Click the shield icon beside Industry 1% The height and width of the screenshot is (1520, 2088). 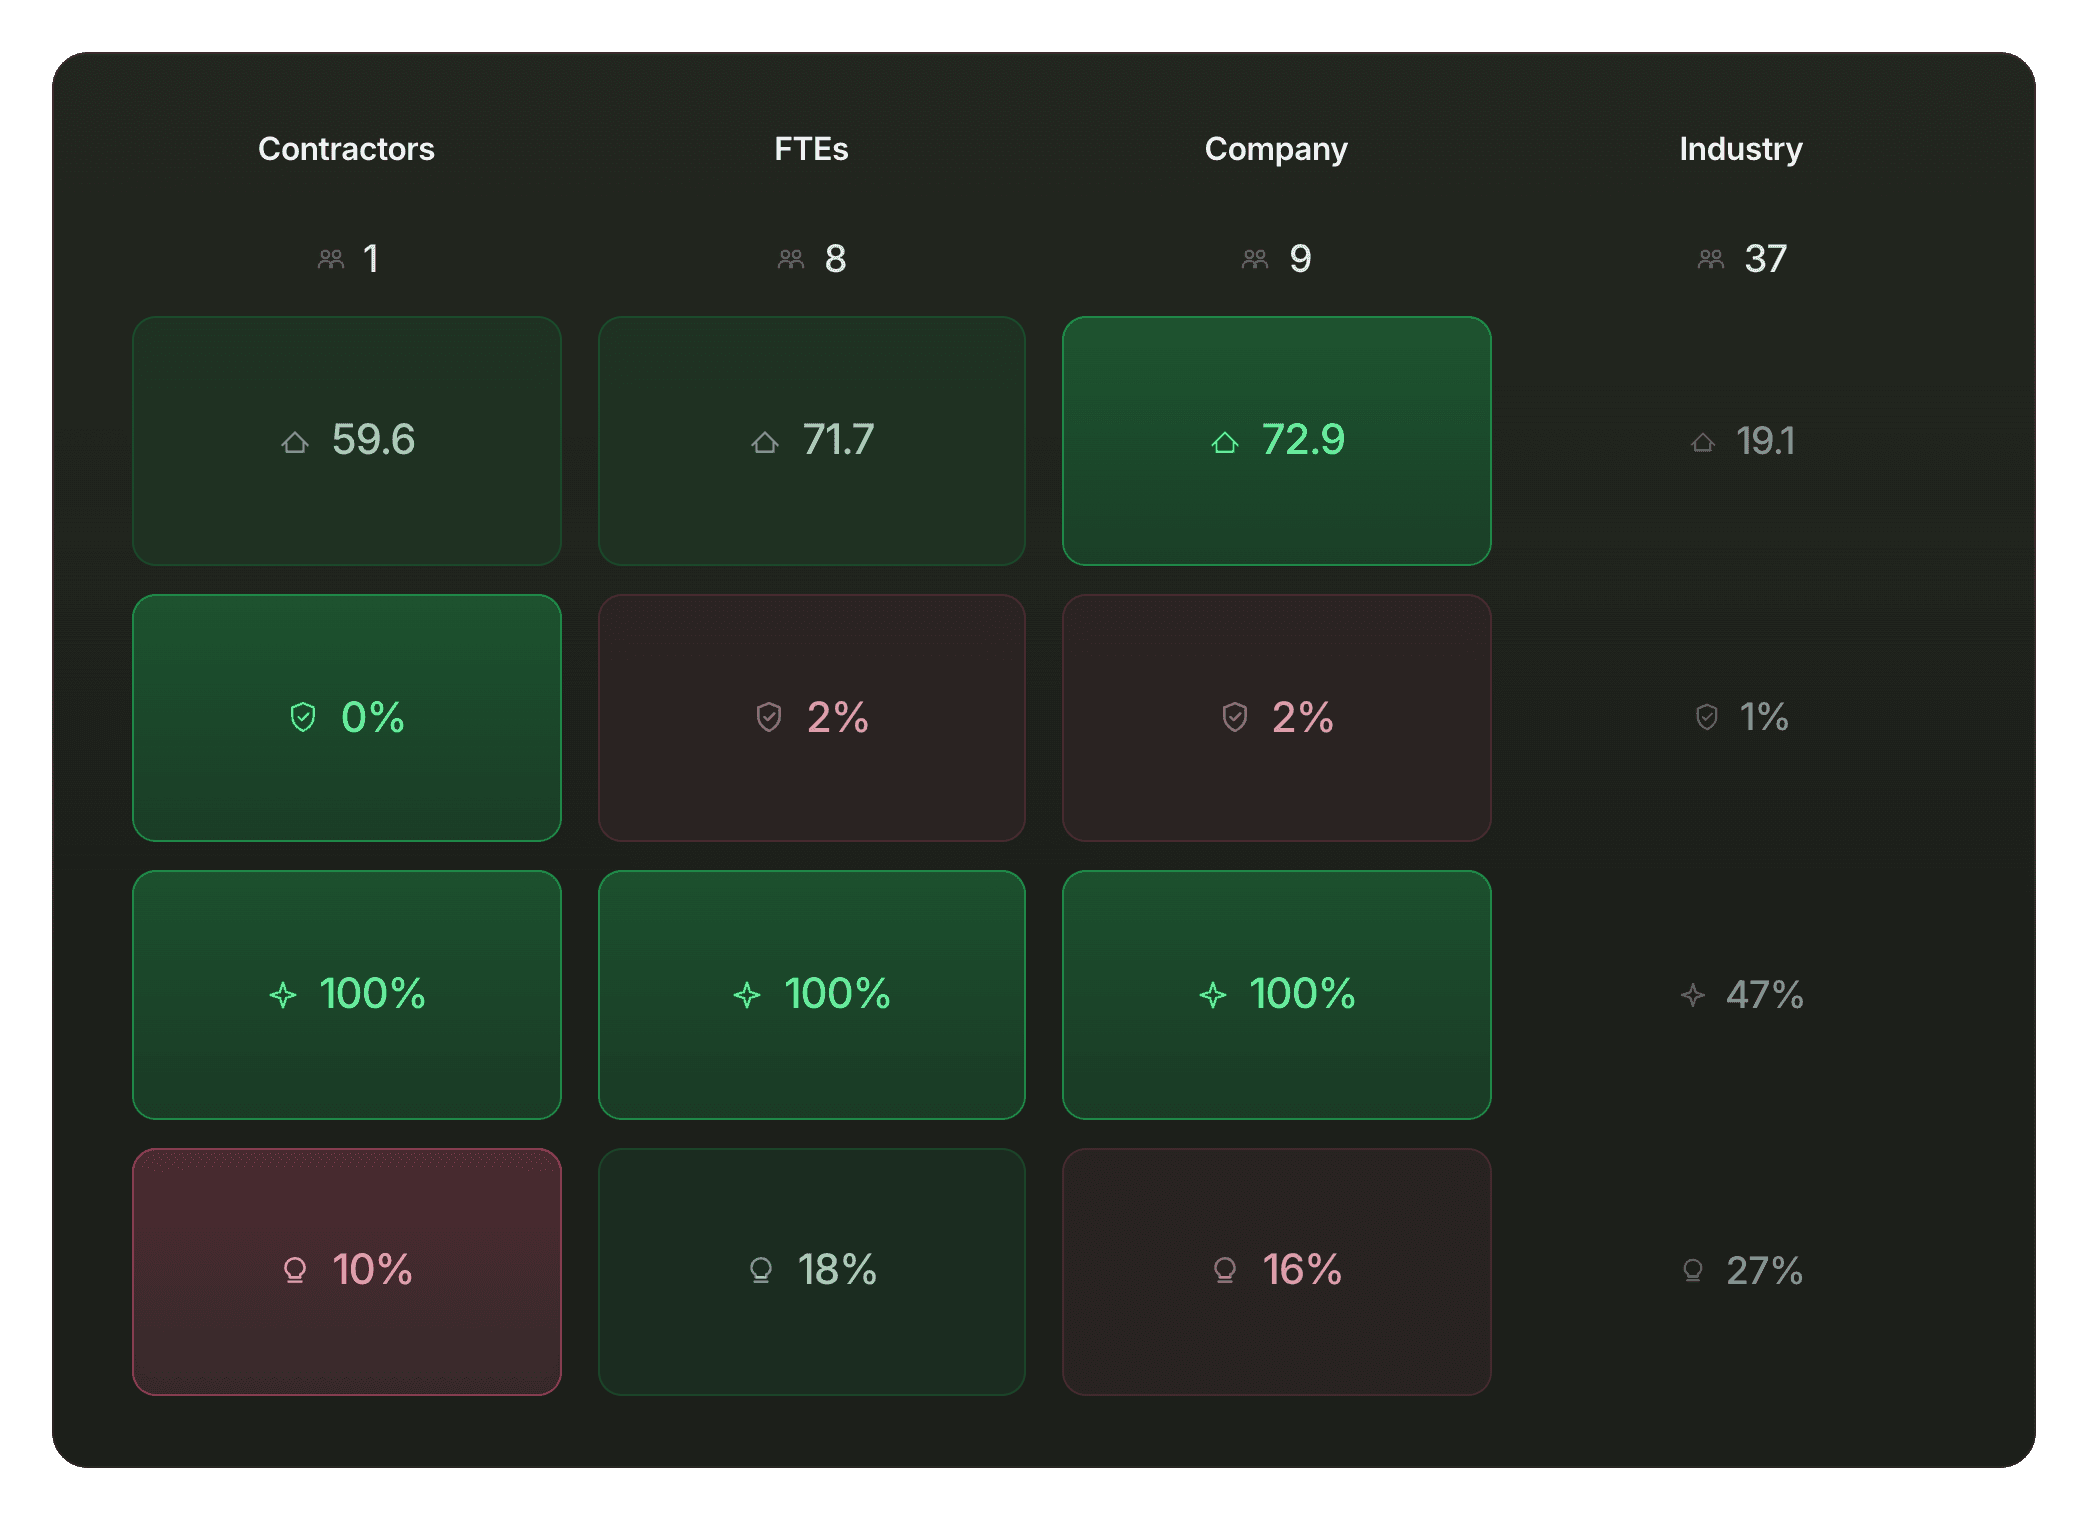click(1707, 717)
